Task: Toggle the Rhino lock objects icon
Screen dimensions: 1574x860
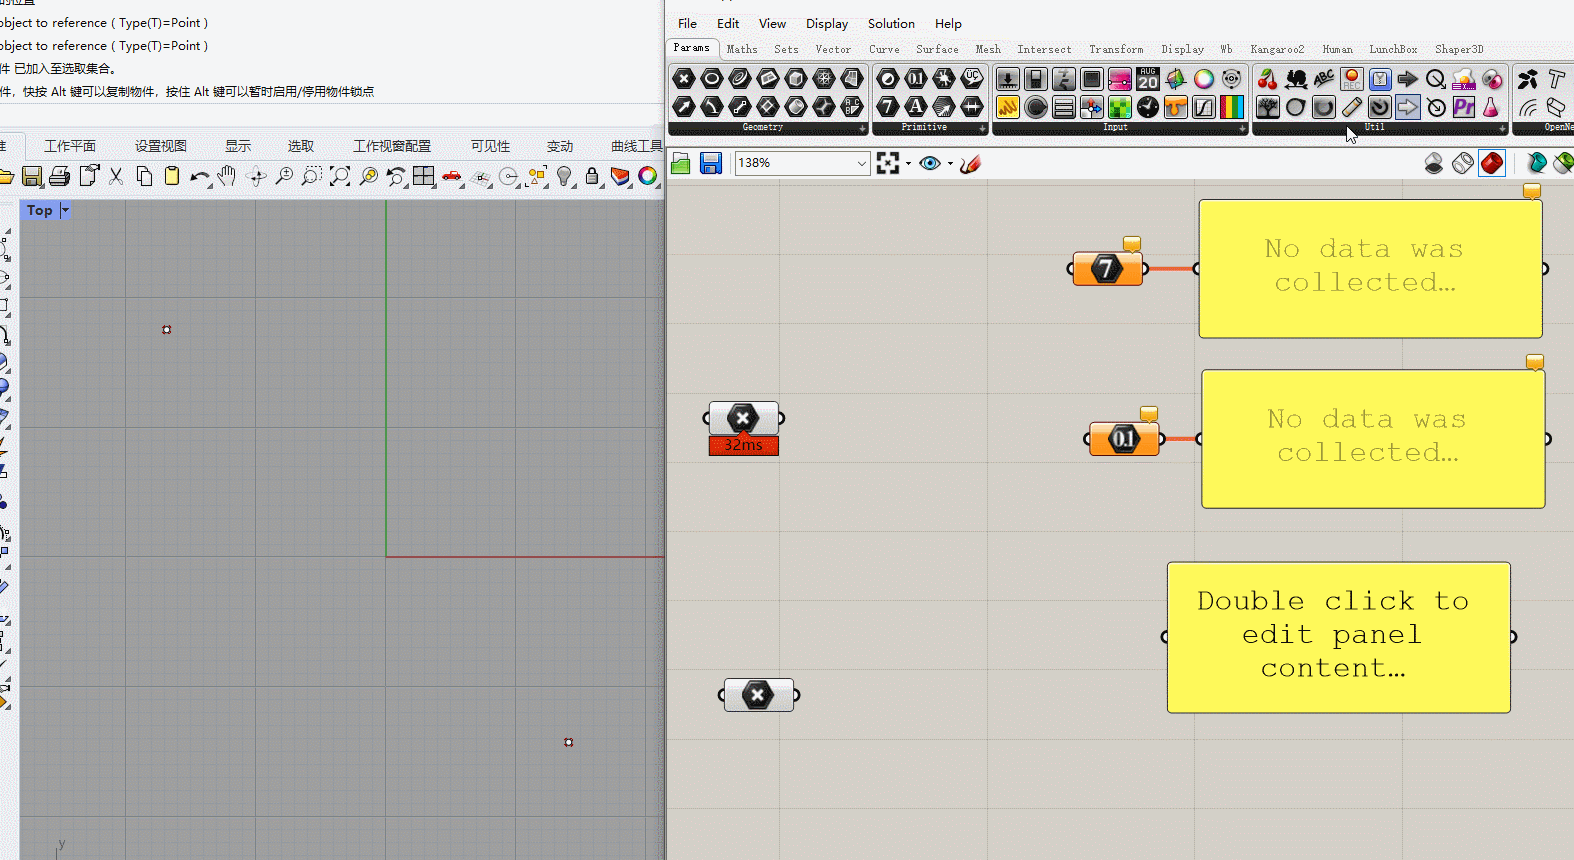Action: (592, 177)
